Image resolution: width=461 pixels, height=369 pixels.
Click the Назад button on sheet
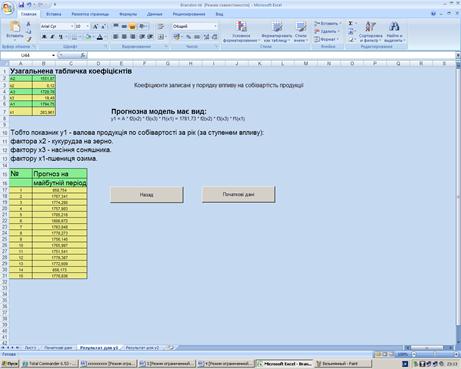point(147,195)
